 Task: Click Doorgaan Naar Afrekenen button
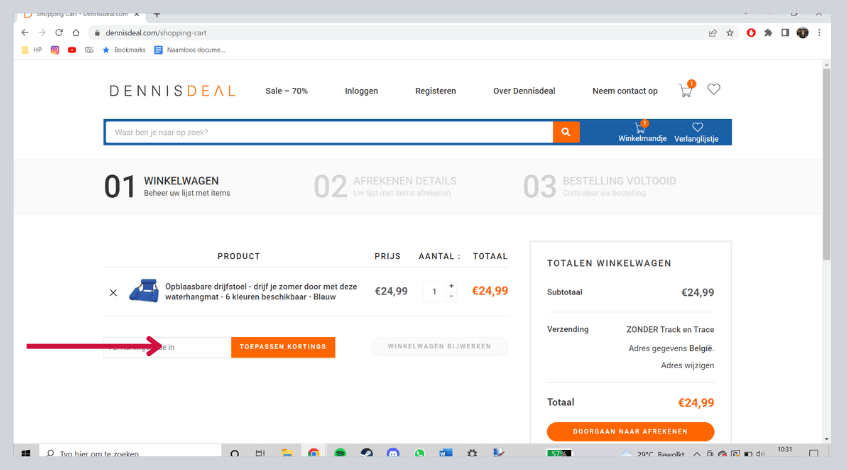[630, 431]
